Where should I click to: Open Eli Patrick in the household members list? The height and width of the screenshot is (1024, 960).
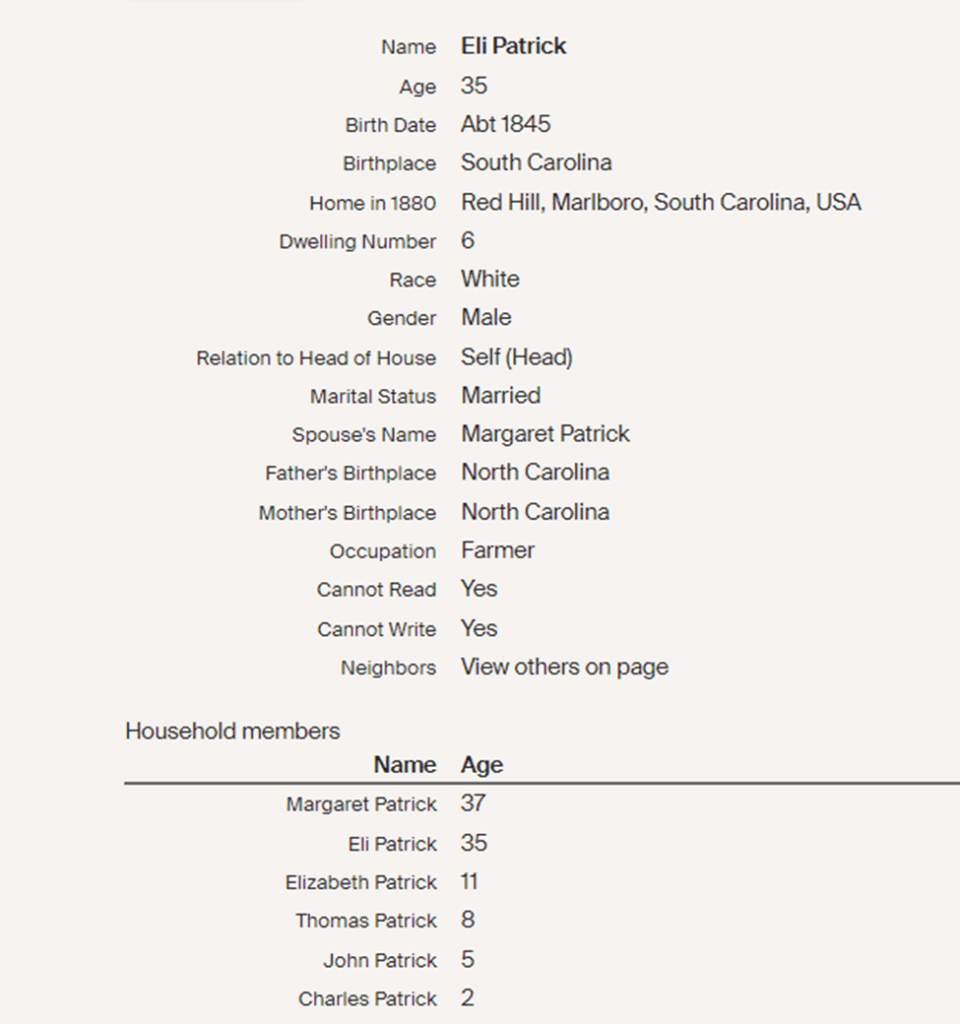(392, 844)
